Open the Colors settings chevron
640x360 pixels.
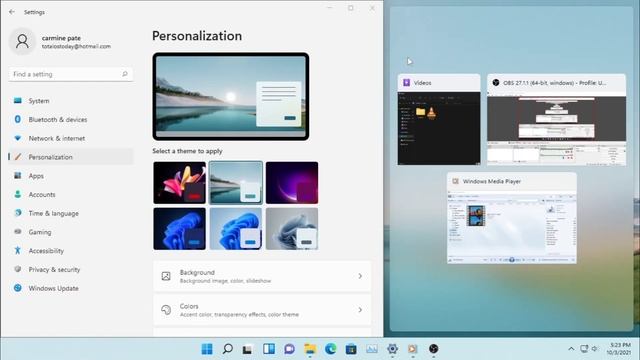[360, 310]
